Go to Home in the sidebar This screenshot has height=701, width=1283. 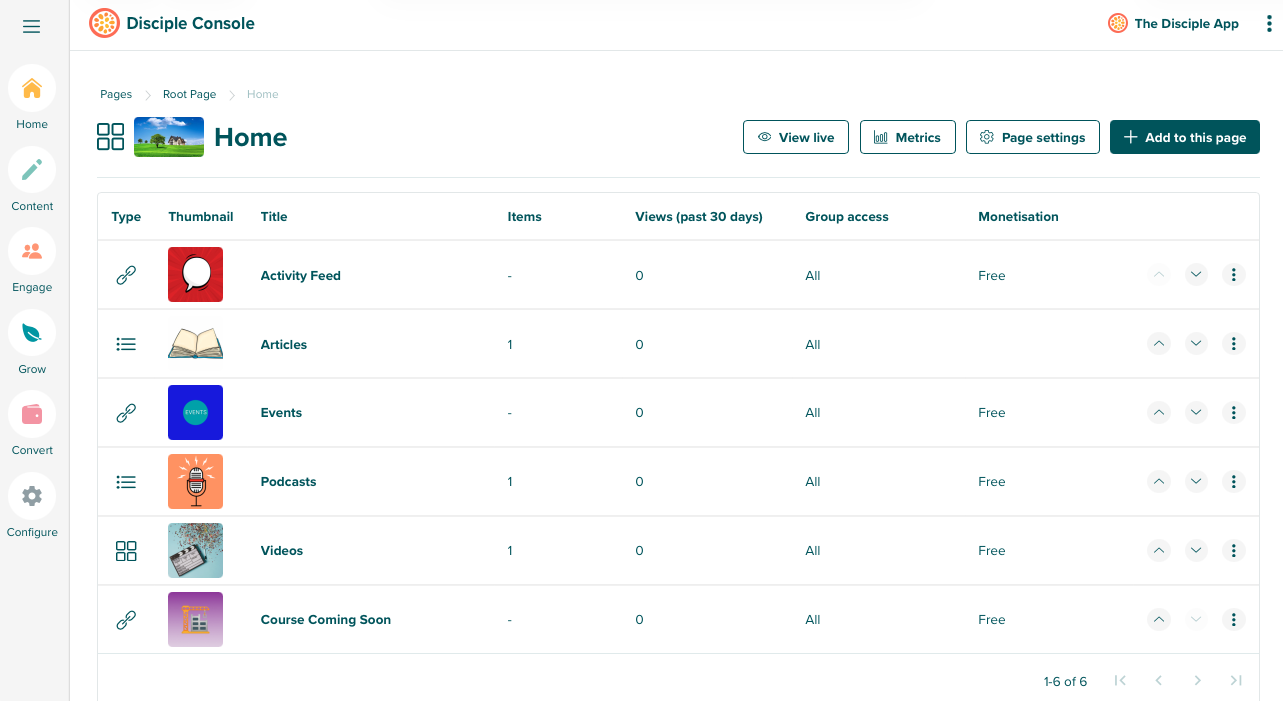tap(32, 89)
